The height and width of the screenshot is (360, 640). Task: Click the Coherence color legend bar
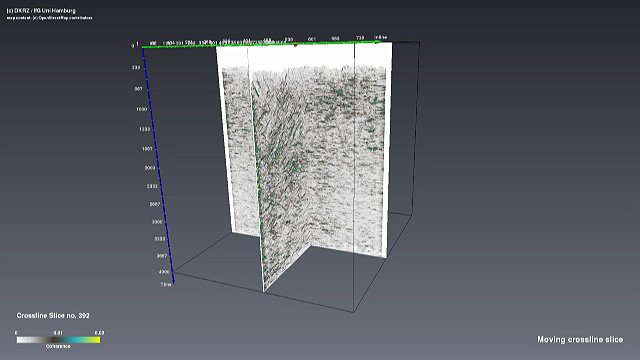[58, 340]
